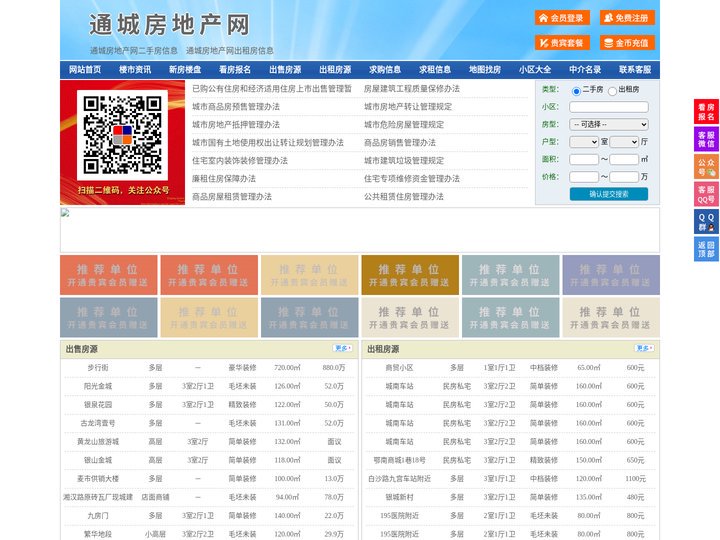Open 地图找房 navigation item
720x540 pixels.
click(x=485, y=70)
